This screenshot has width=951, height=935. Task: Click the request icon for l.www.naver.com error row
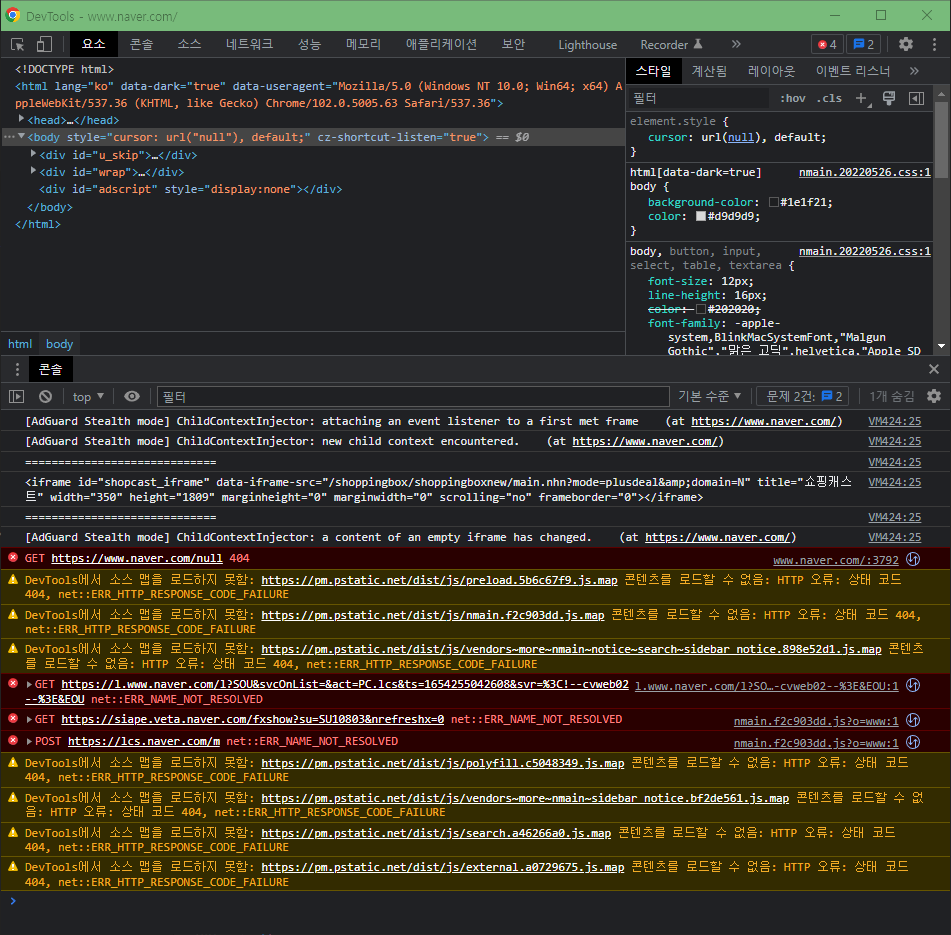[x=913, y=686]
